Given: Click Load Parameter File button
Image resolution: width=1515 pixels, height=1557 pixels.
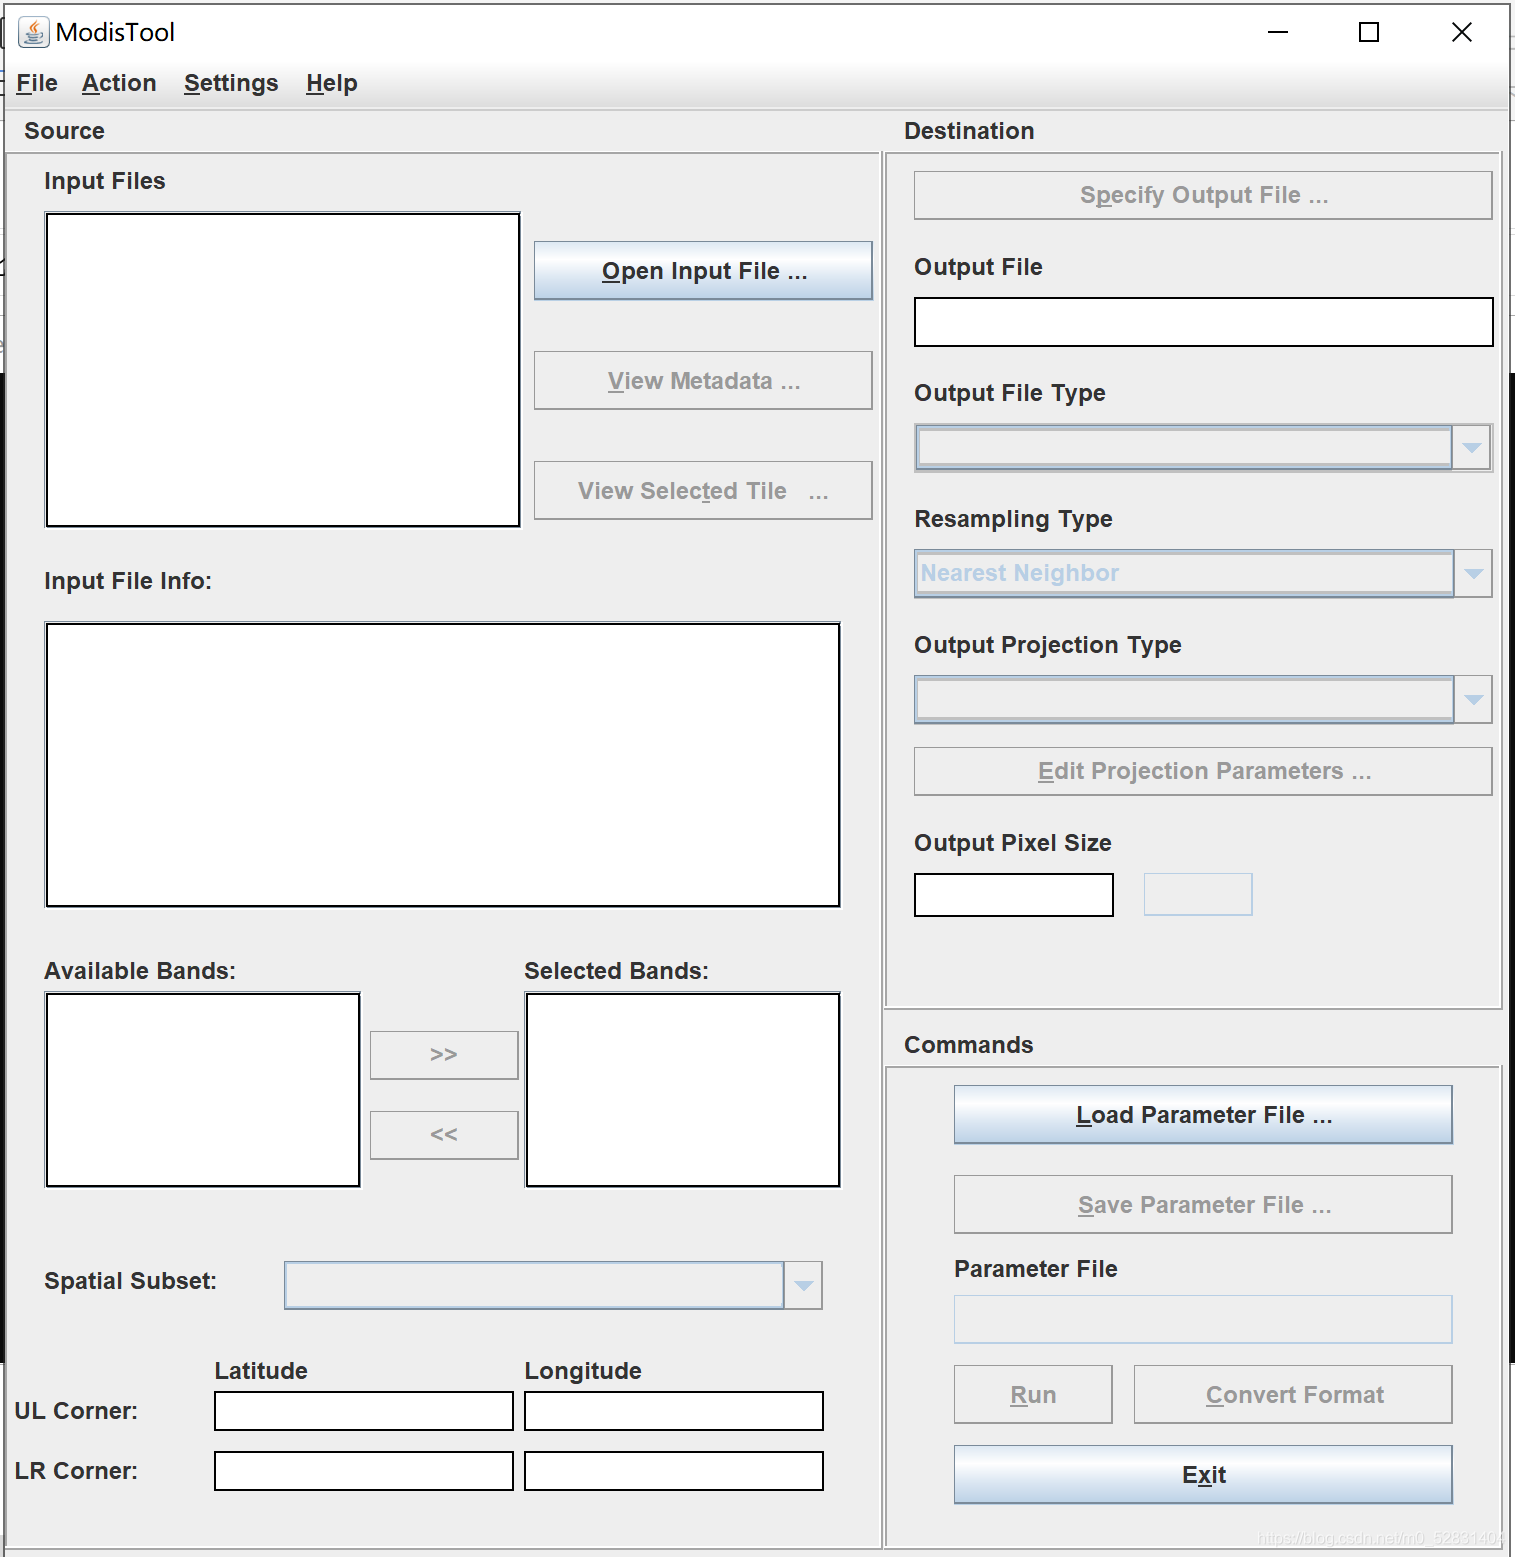Looking at the screenshot, I should (1203, 1115).
